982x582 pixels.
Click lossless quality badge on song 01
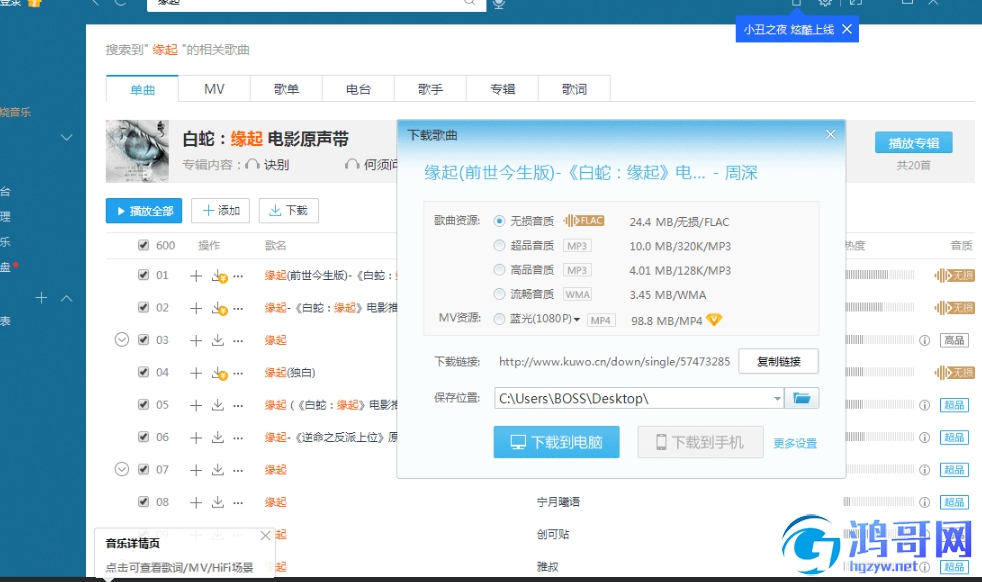tap(954, 275)
